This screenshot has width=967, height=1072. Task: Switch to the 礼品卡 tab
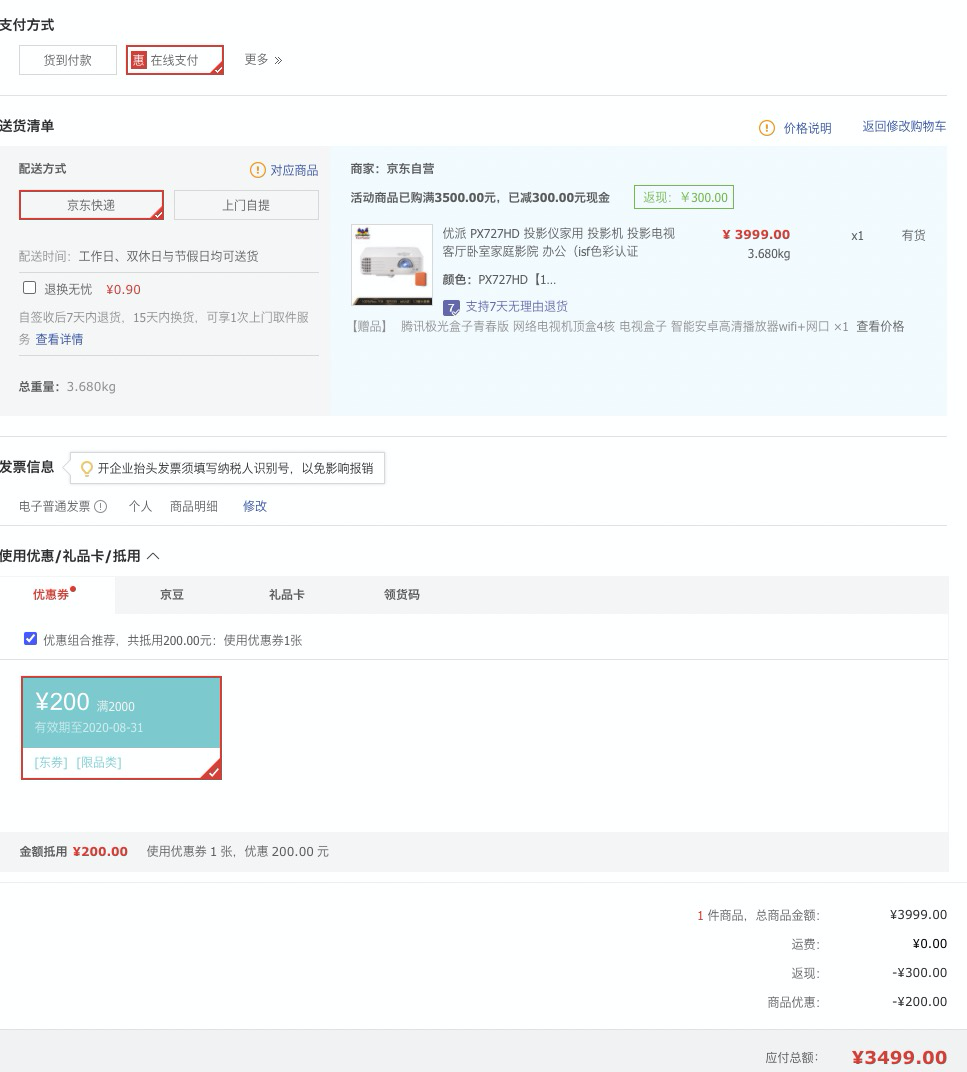point(287,595)
